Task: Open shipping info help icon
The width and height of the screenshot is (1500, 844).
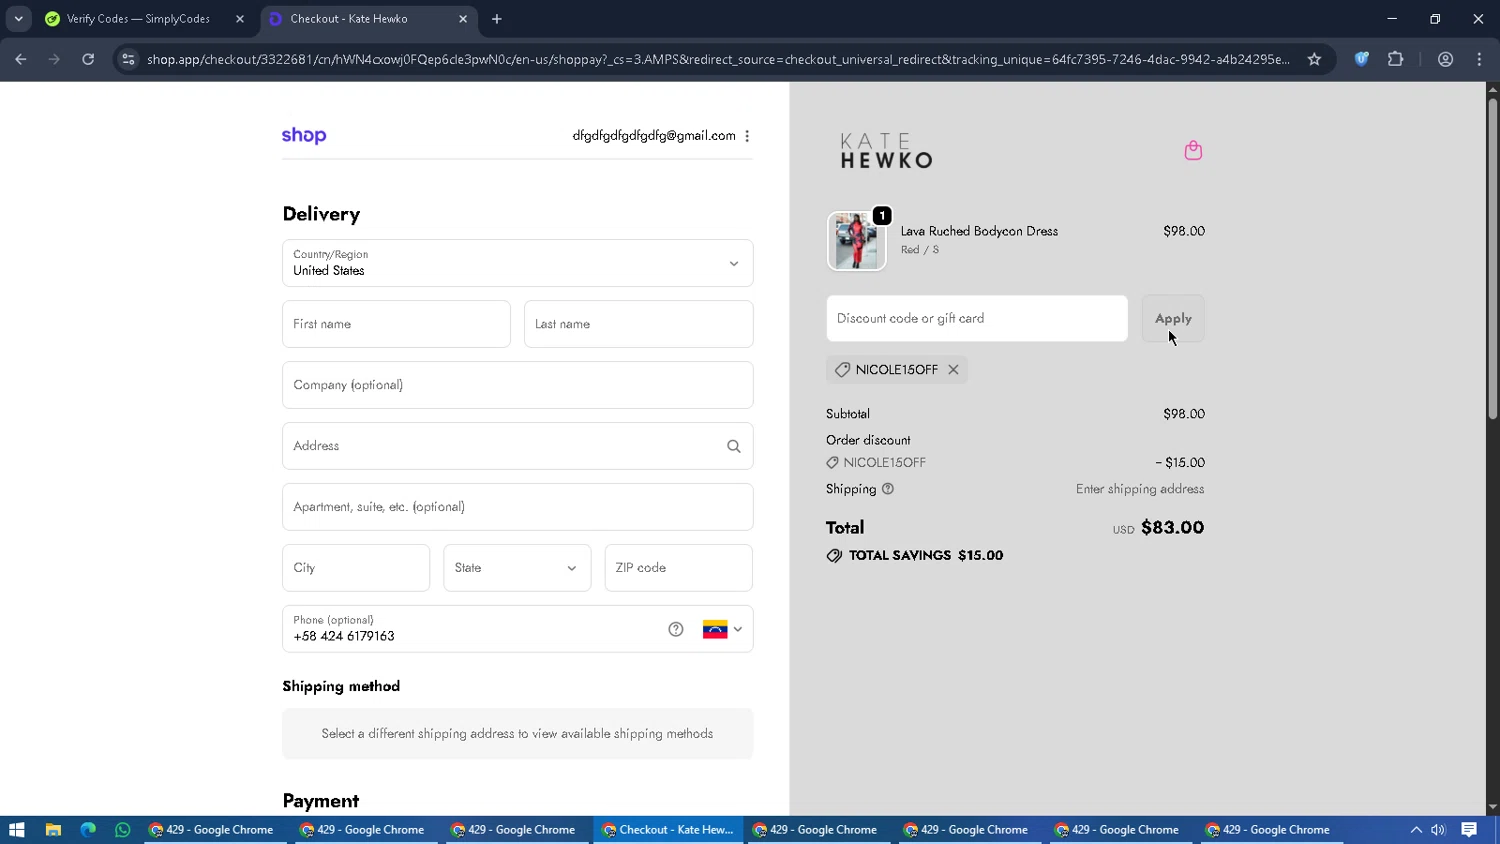Action: (888, 489)
